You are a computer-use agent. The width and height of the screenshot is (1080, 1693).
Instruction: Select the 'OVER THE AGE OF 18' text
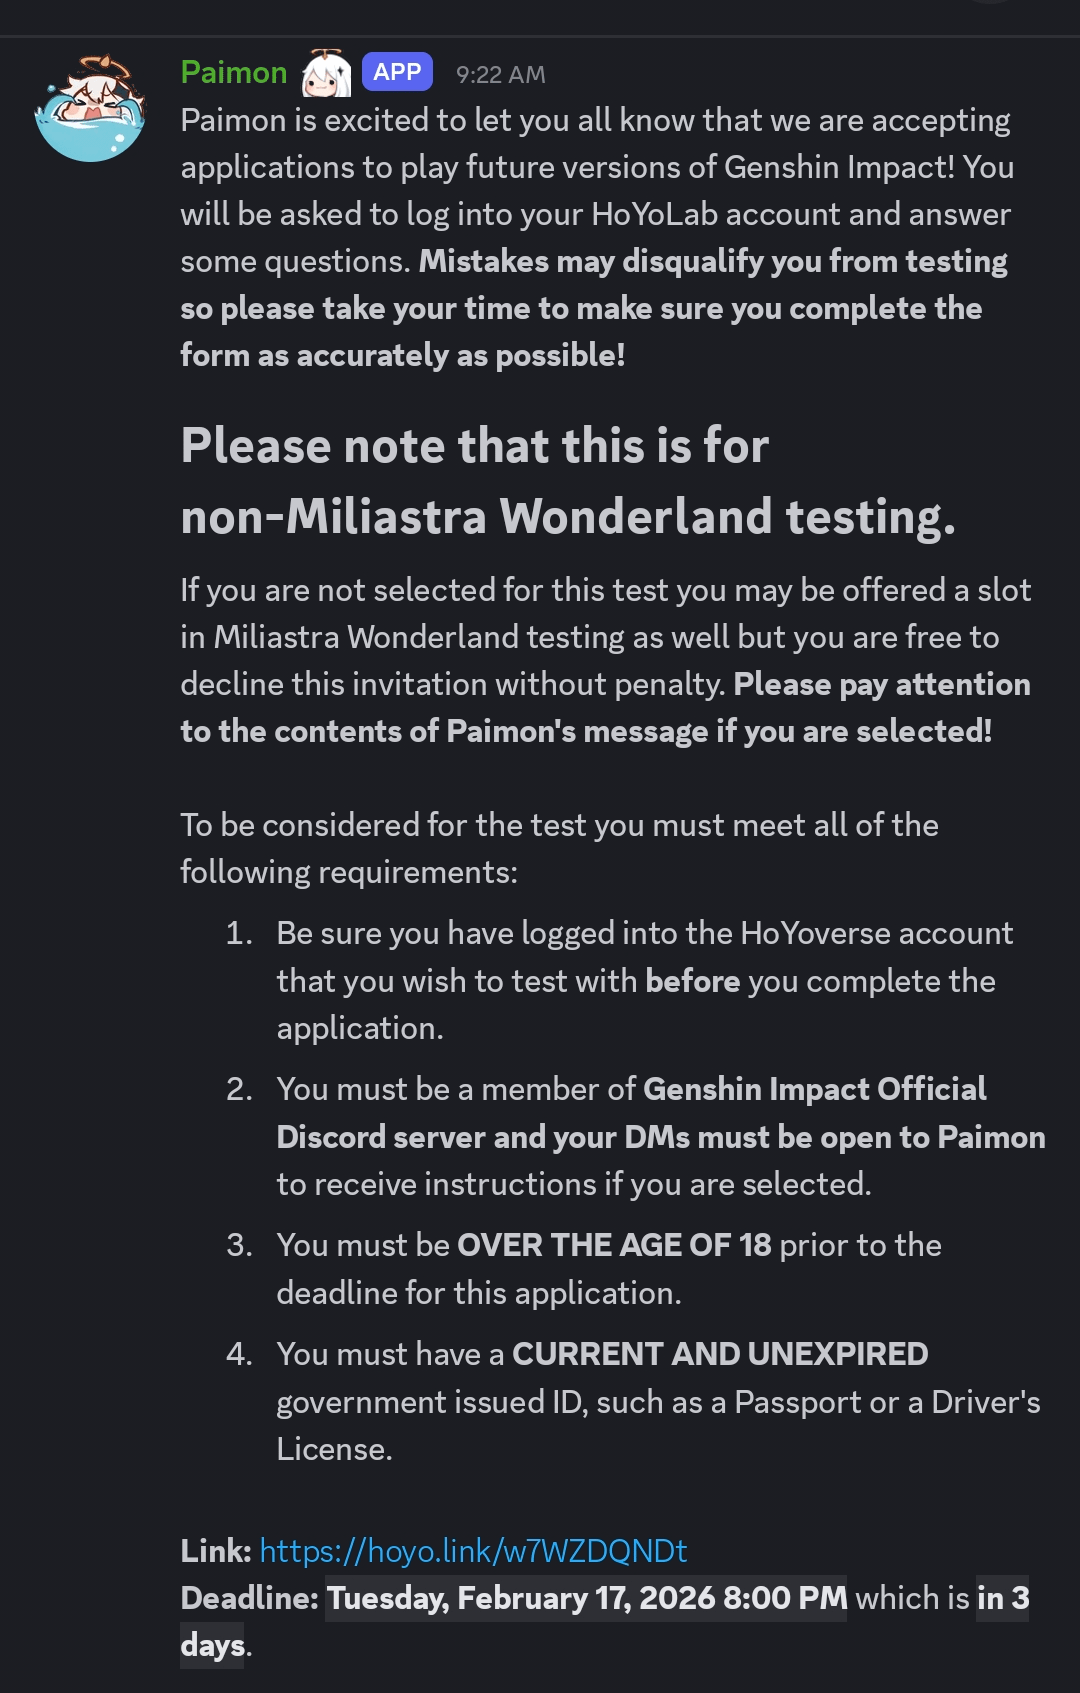tap(613, 1245)
